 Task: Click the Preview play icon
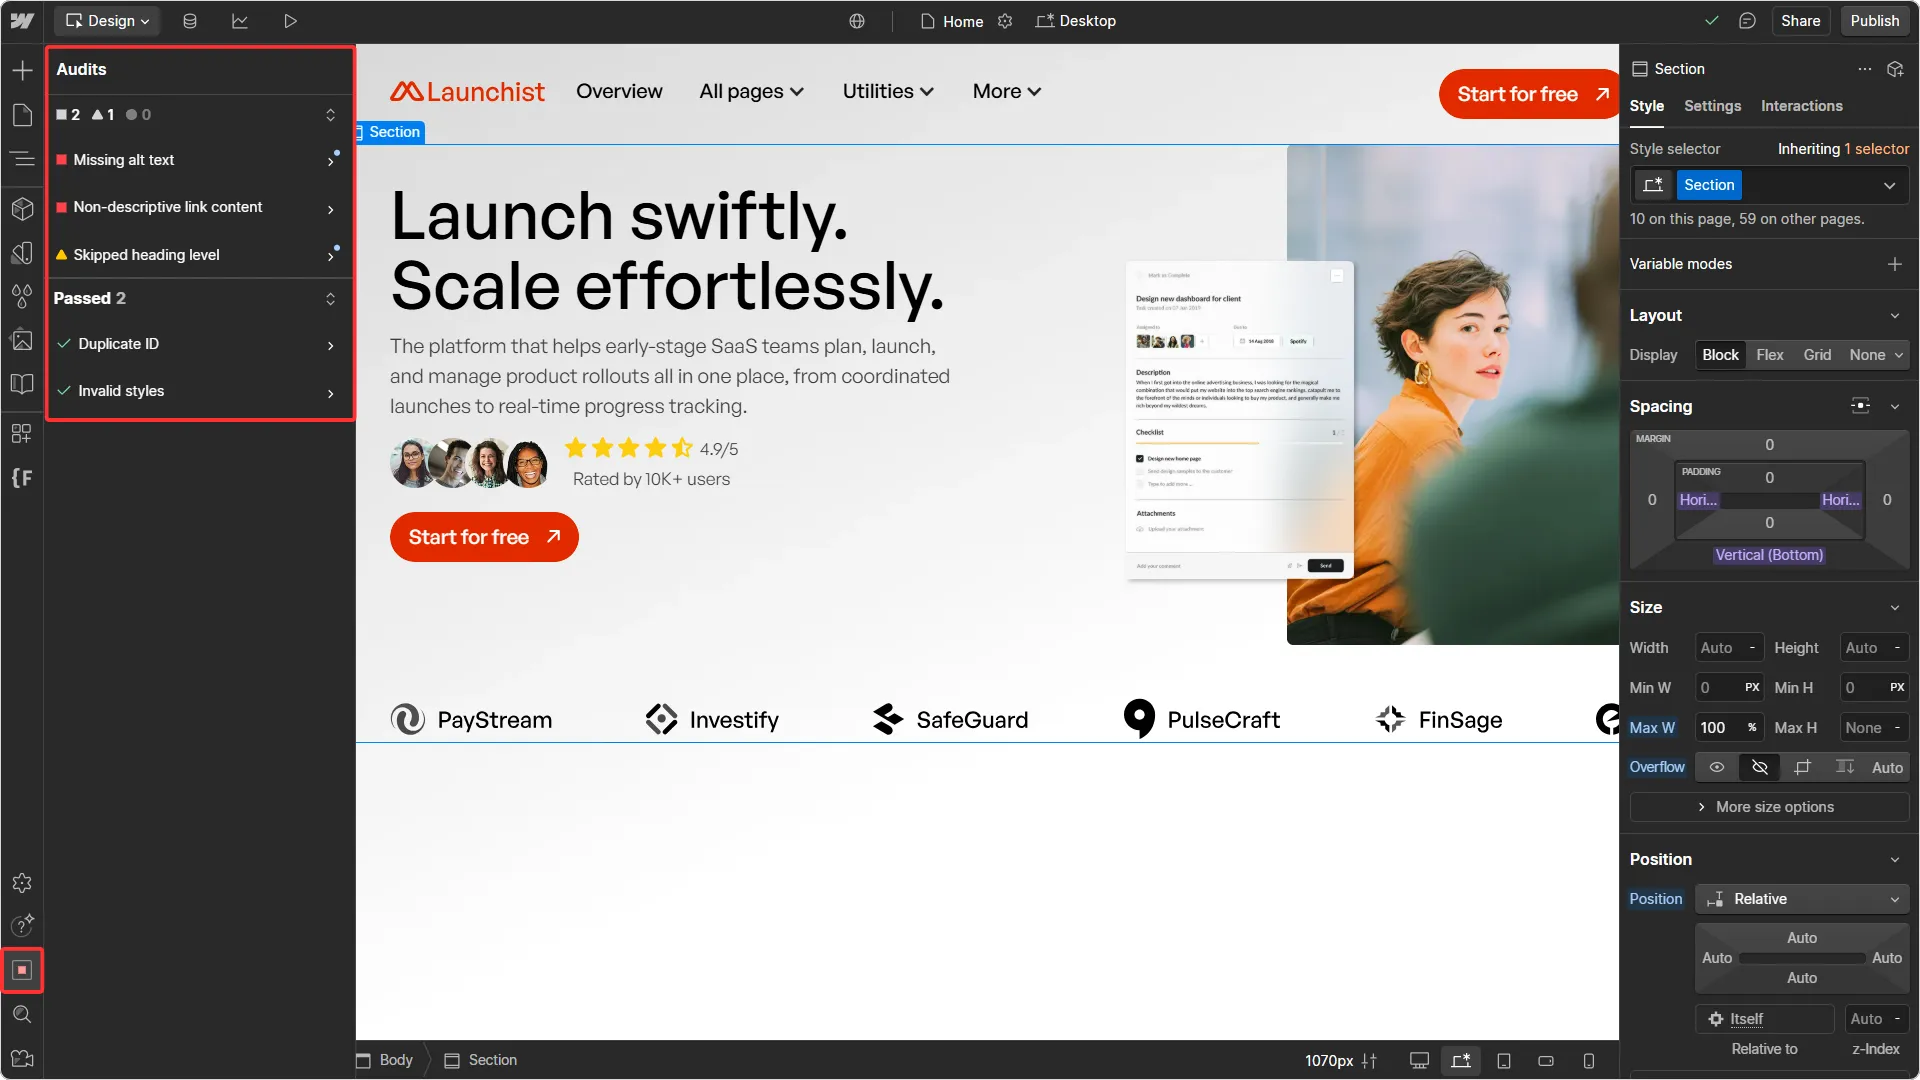click(x=290, y=21)
